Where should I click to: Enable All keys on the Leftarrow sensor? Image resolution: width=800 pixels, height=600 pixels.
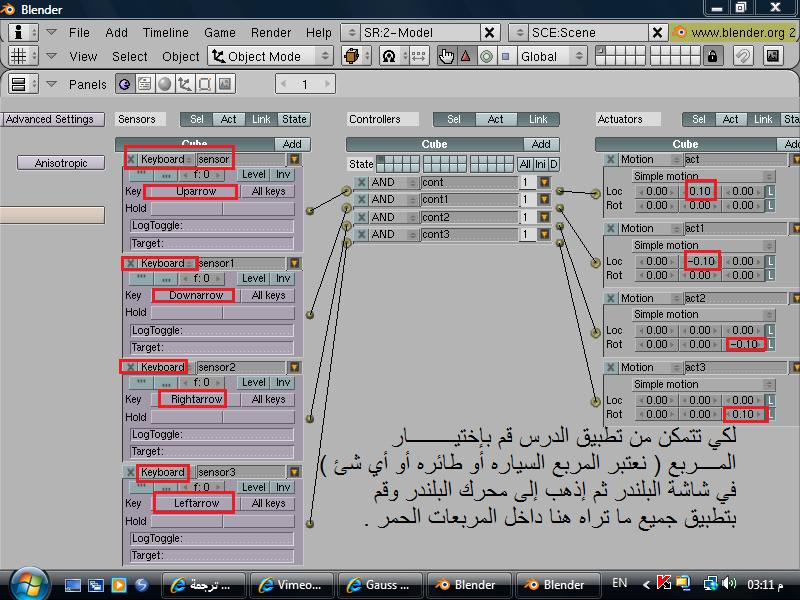point(268,503)
